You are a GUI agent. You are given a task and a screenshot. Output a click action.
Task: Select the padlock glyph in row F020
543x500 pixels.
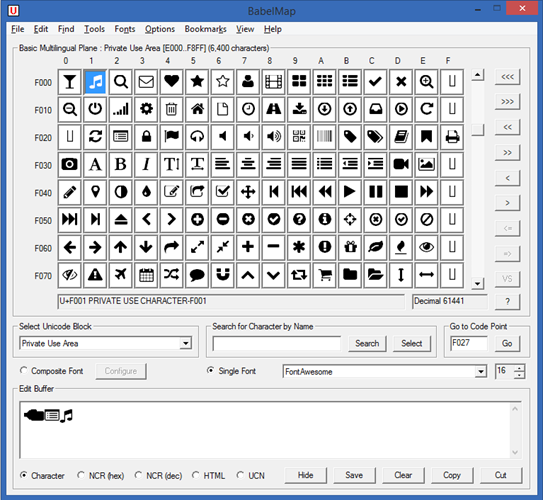pyautogui.click(x=146, y=137)
